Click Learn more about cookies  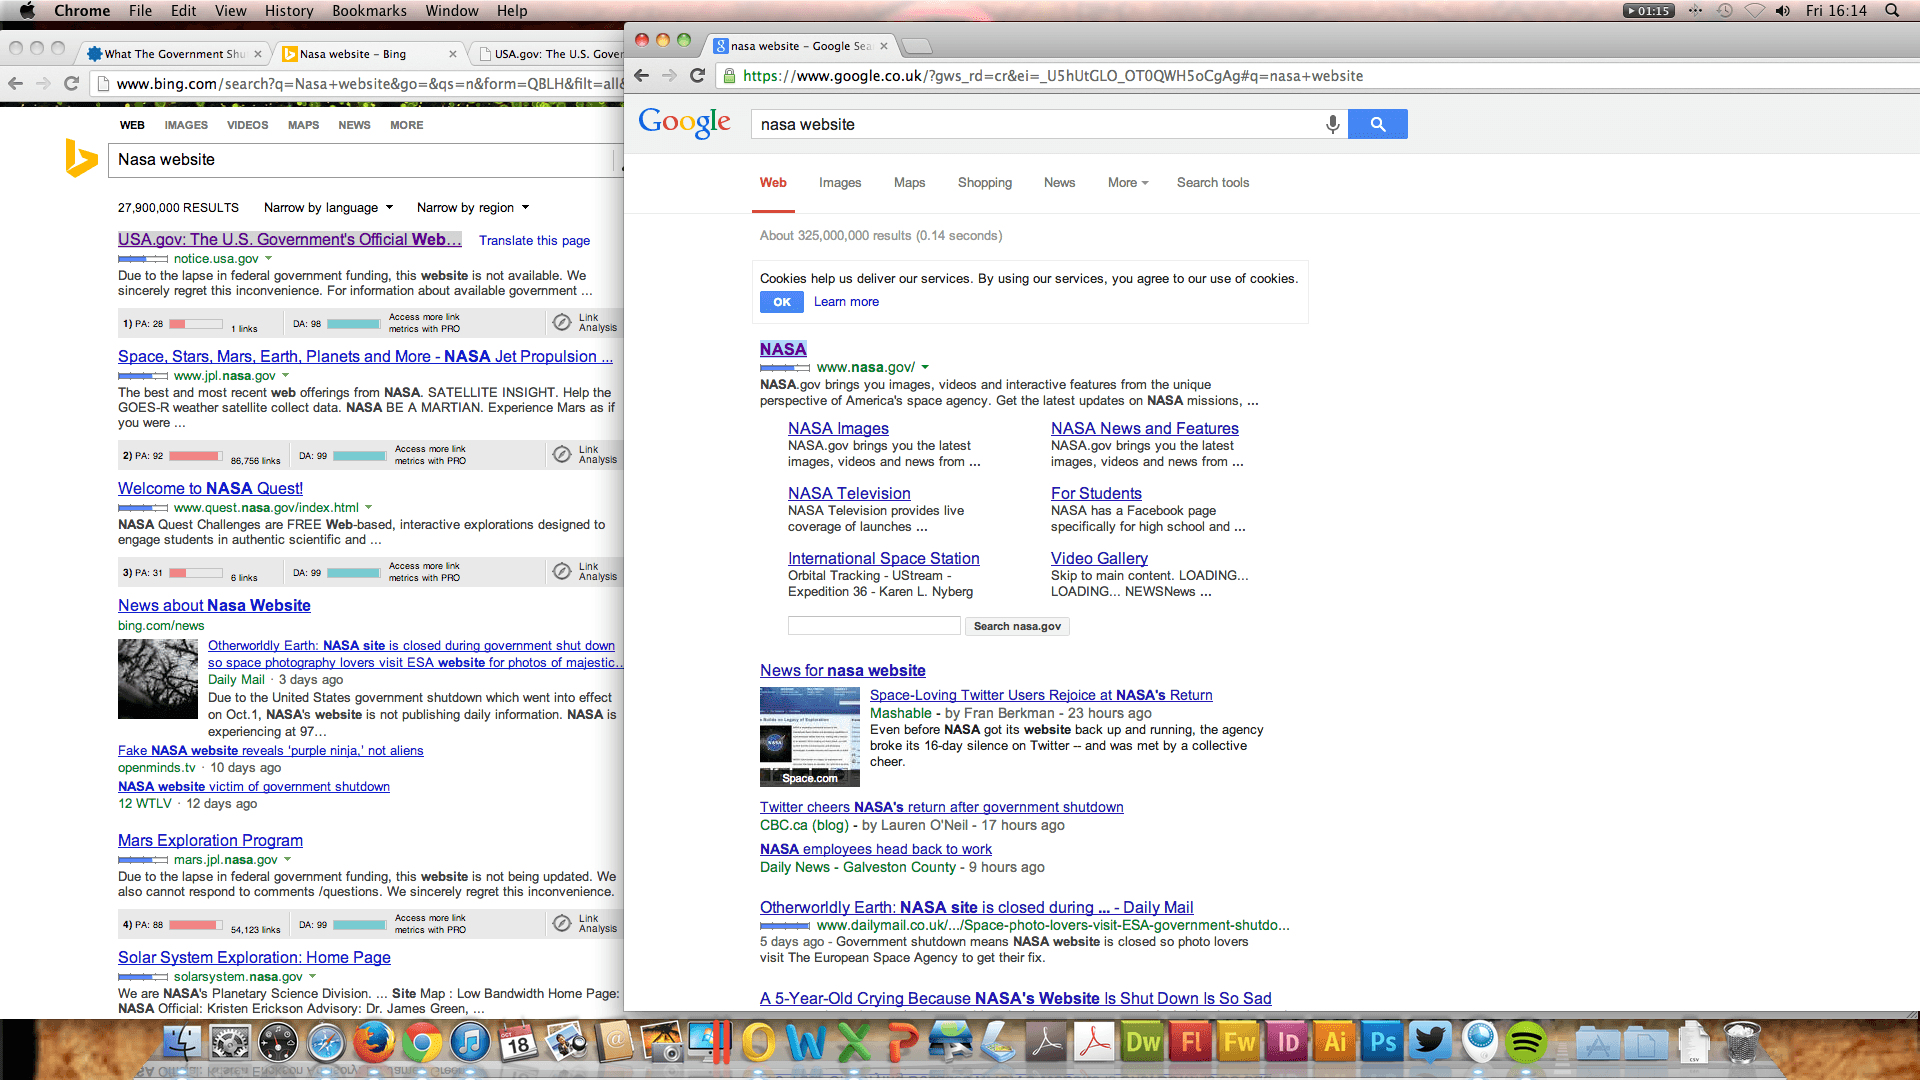(846, 302)
